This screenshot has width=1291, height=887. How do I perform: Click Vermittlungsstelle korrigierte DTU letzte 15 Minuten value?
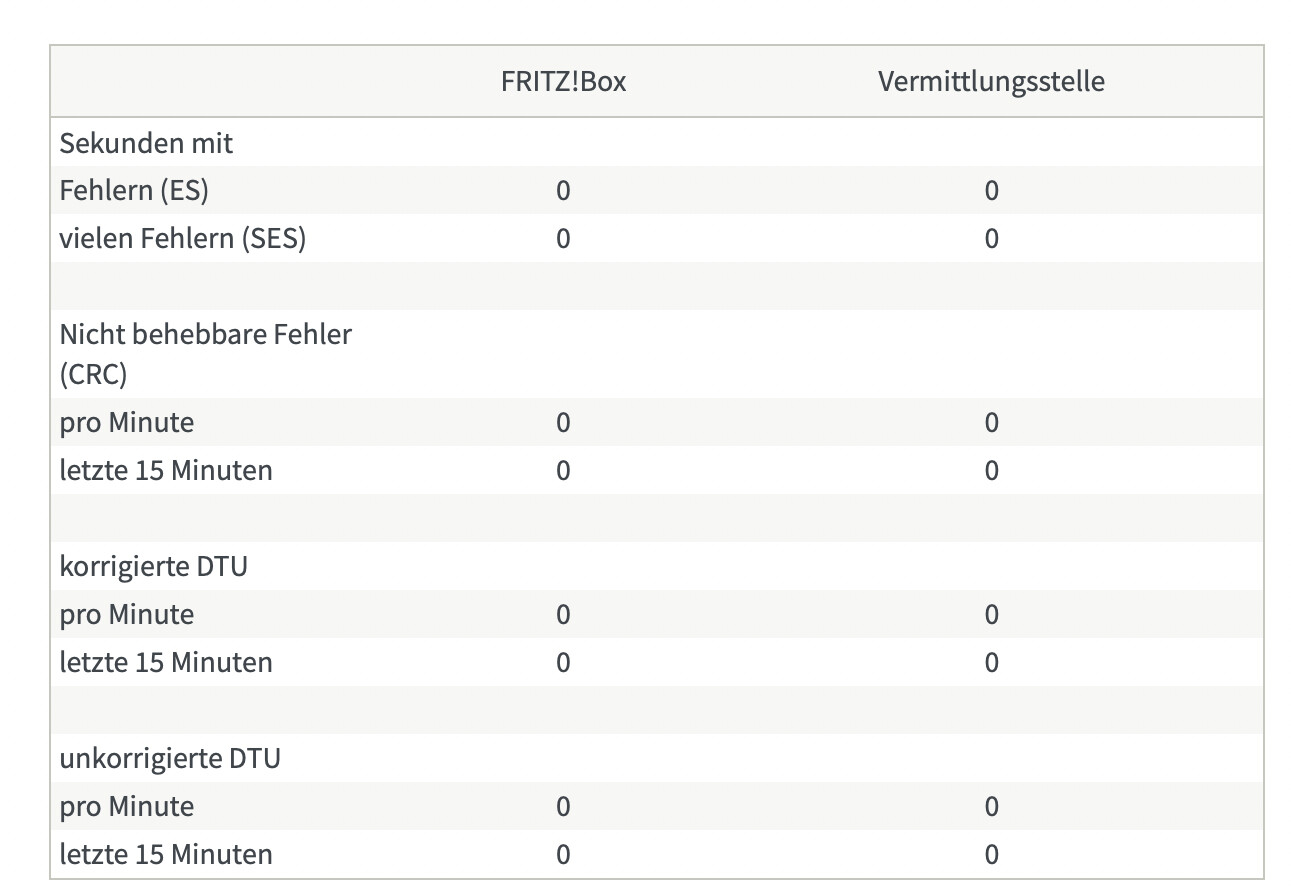point(991,662)
